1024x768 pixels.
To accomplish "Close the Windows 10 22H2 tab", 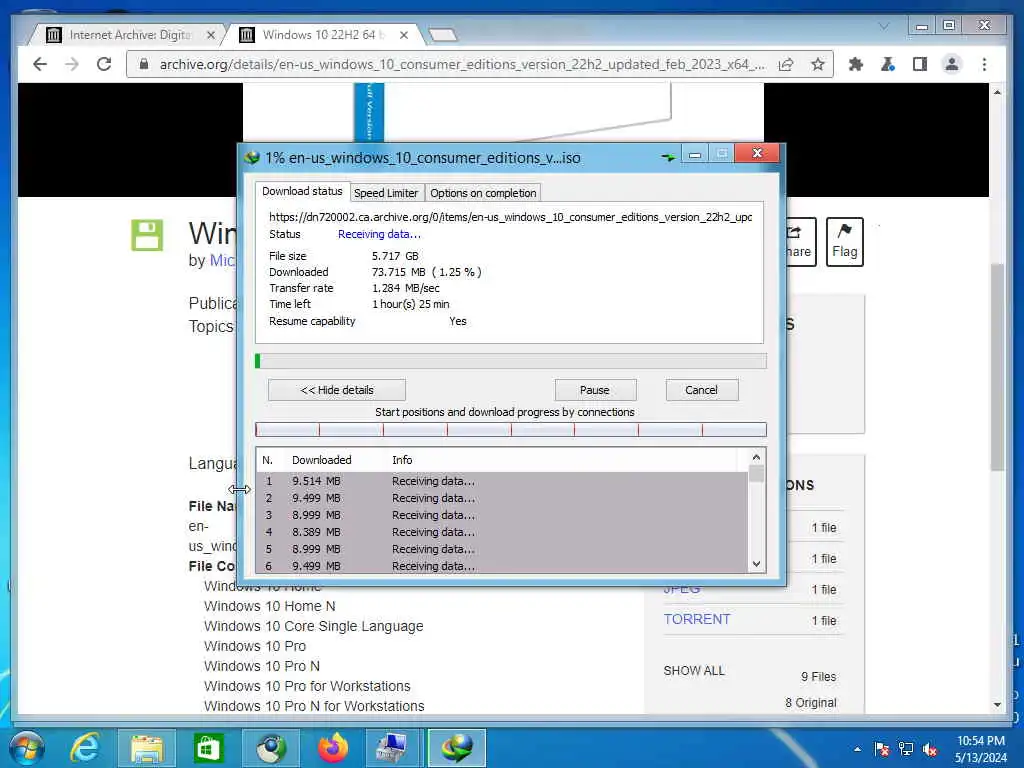I will 404,35.
